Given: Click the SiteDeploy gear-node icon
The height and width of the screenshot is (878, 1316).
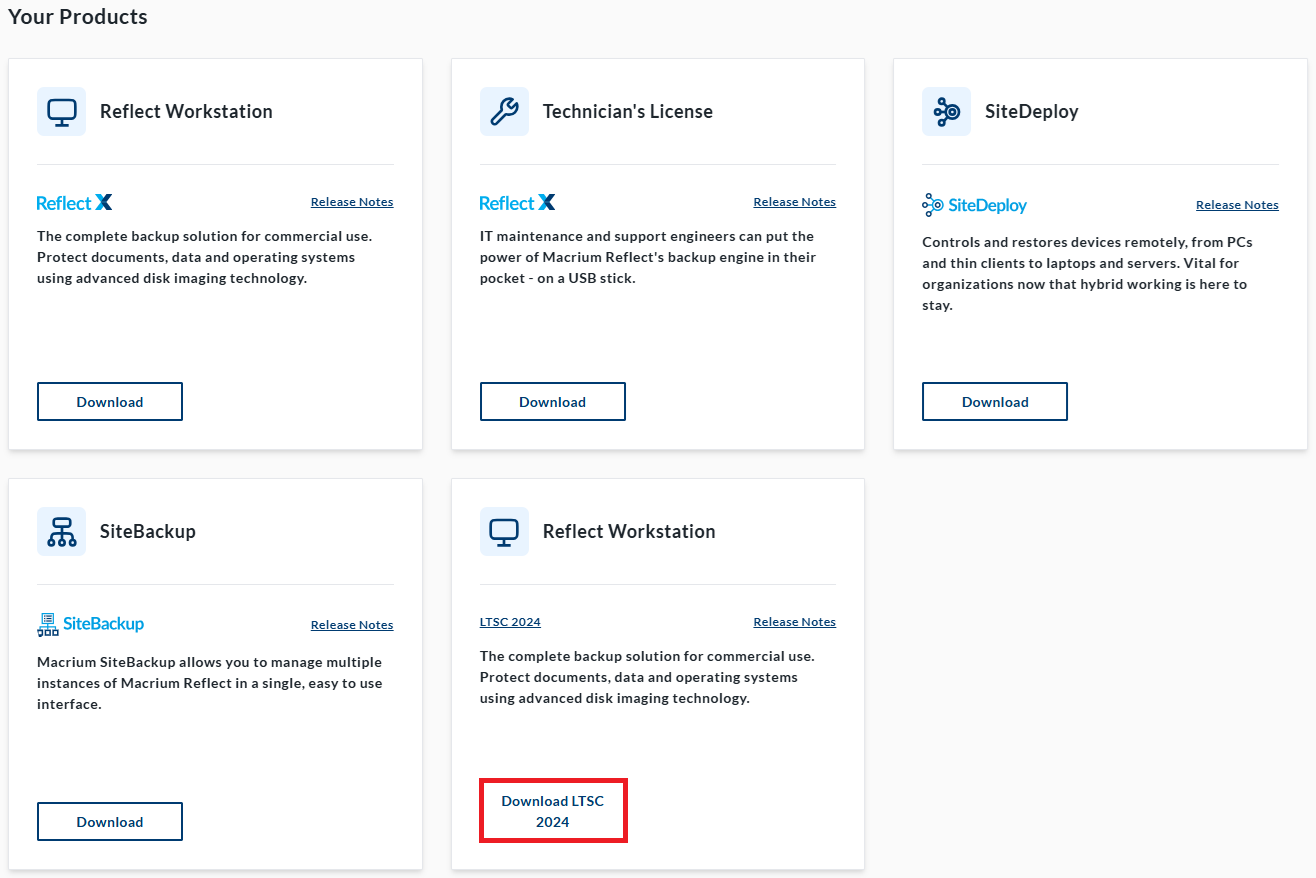Looking at the screenshot, I should [x=946, y=111].
